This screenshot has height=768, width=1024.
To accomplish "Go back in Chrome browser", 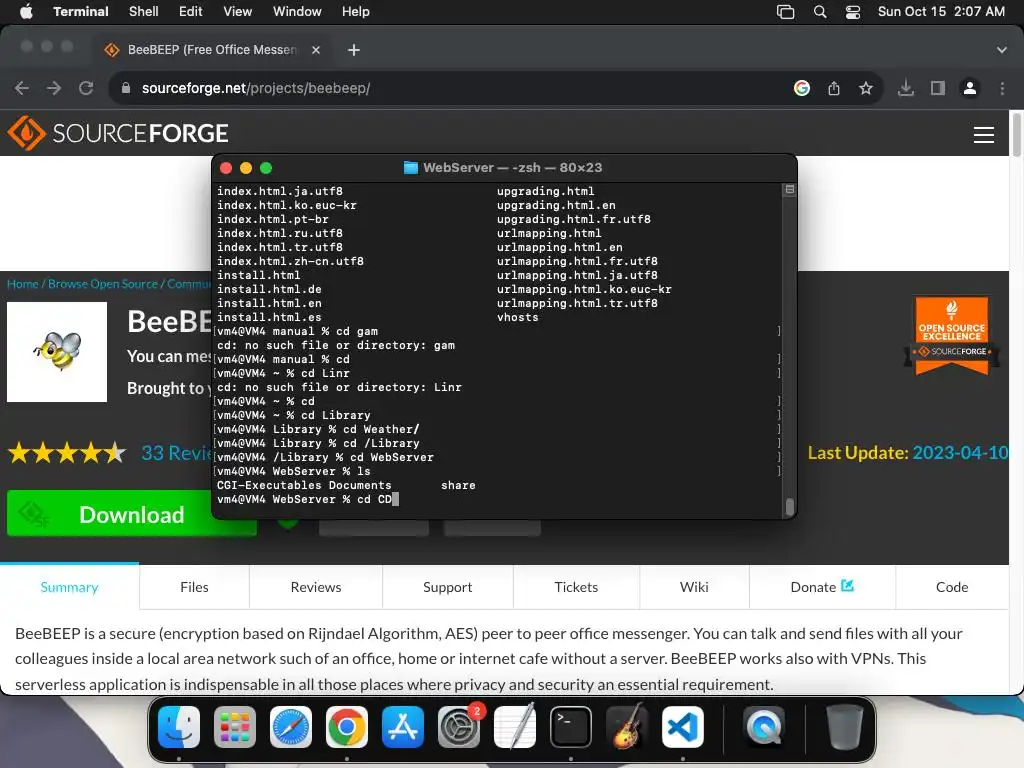I will click(22, 88).
